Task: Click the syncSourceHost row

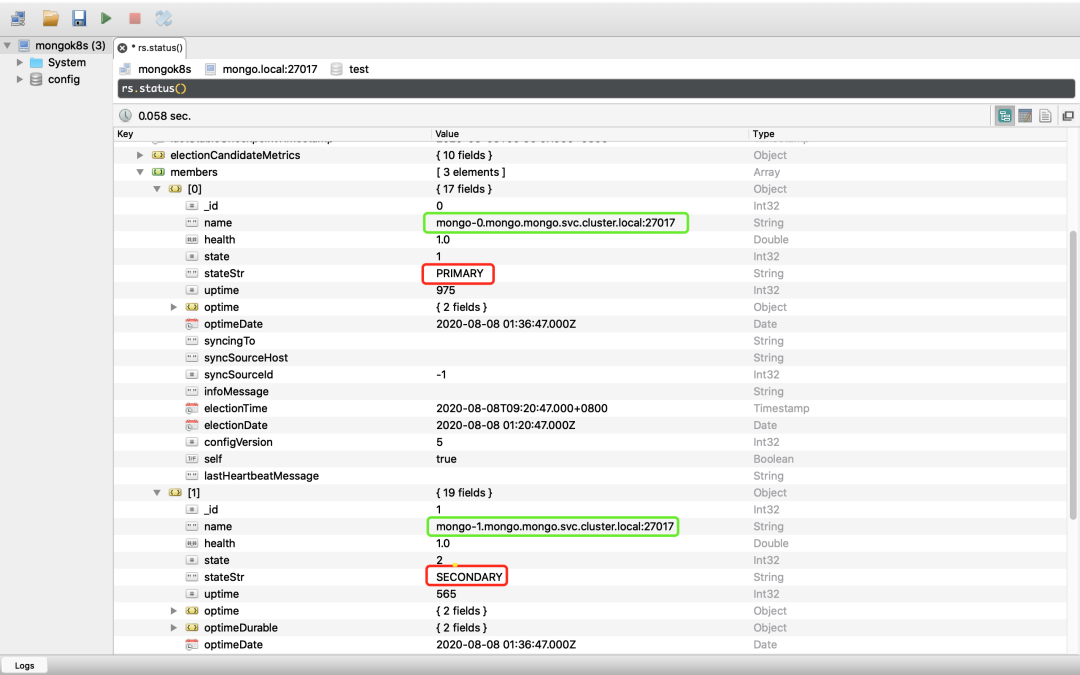Action: pyautogui.click(x=590, y=357)
